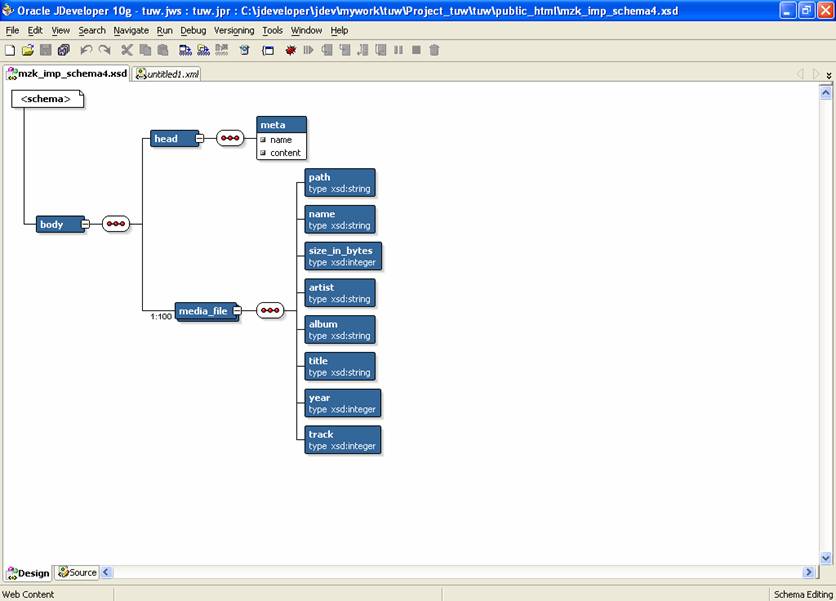Click the Undo arrow icon
Viewport: 836px width, 601px height.
click(86, 50)
